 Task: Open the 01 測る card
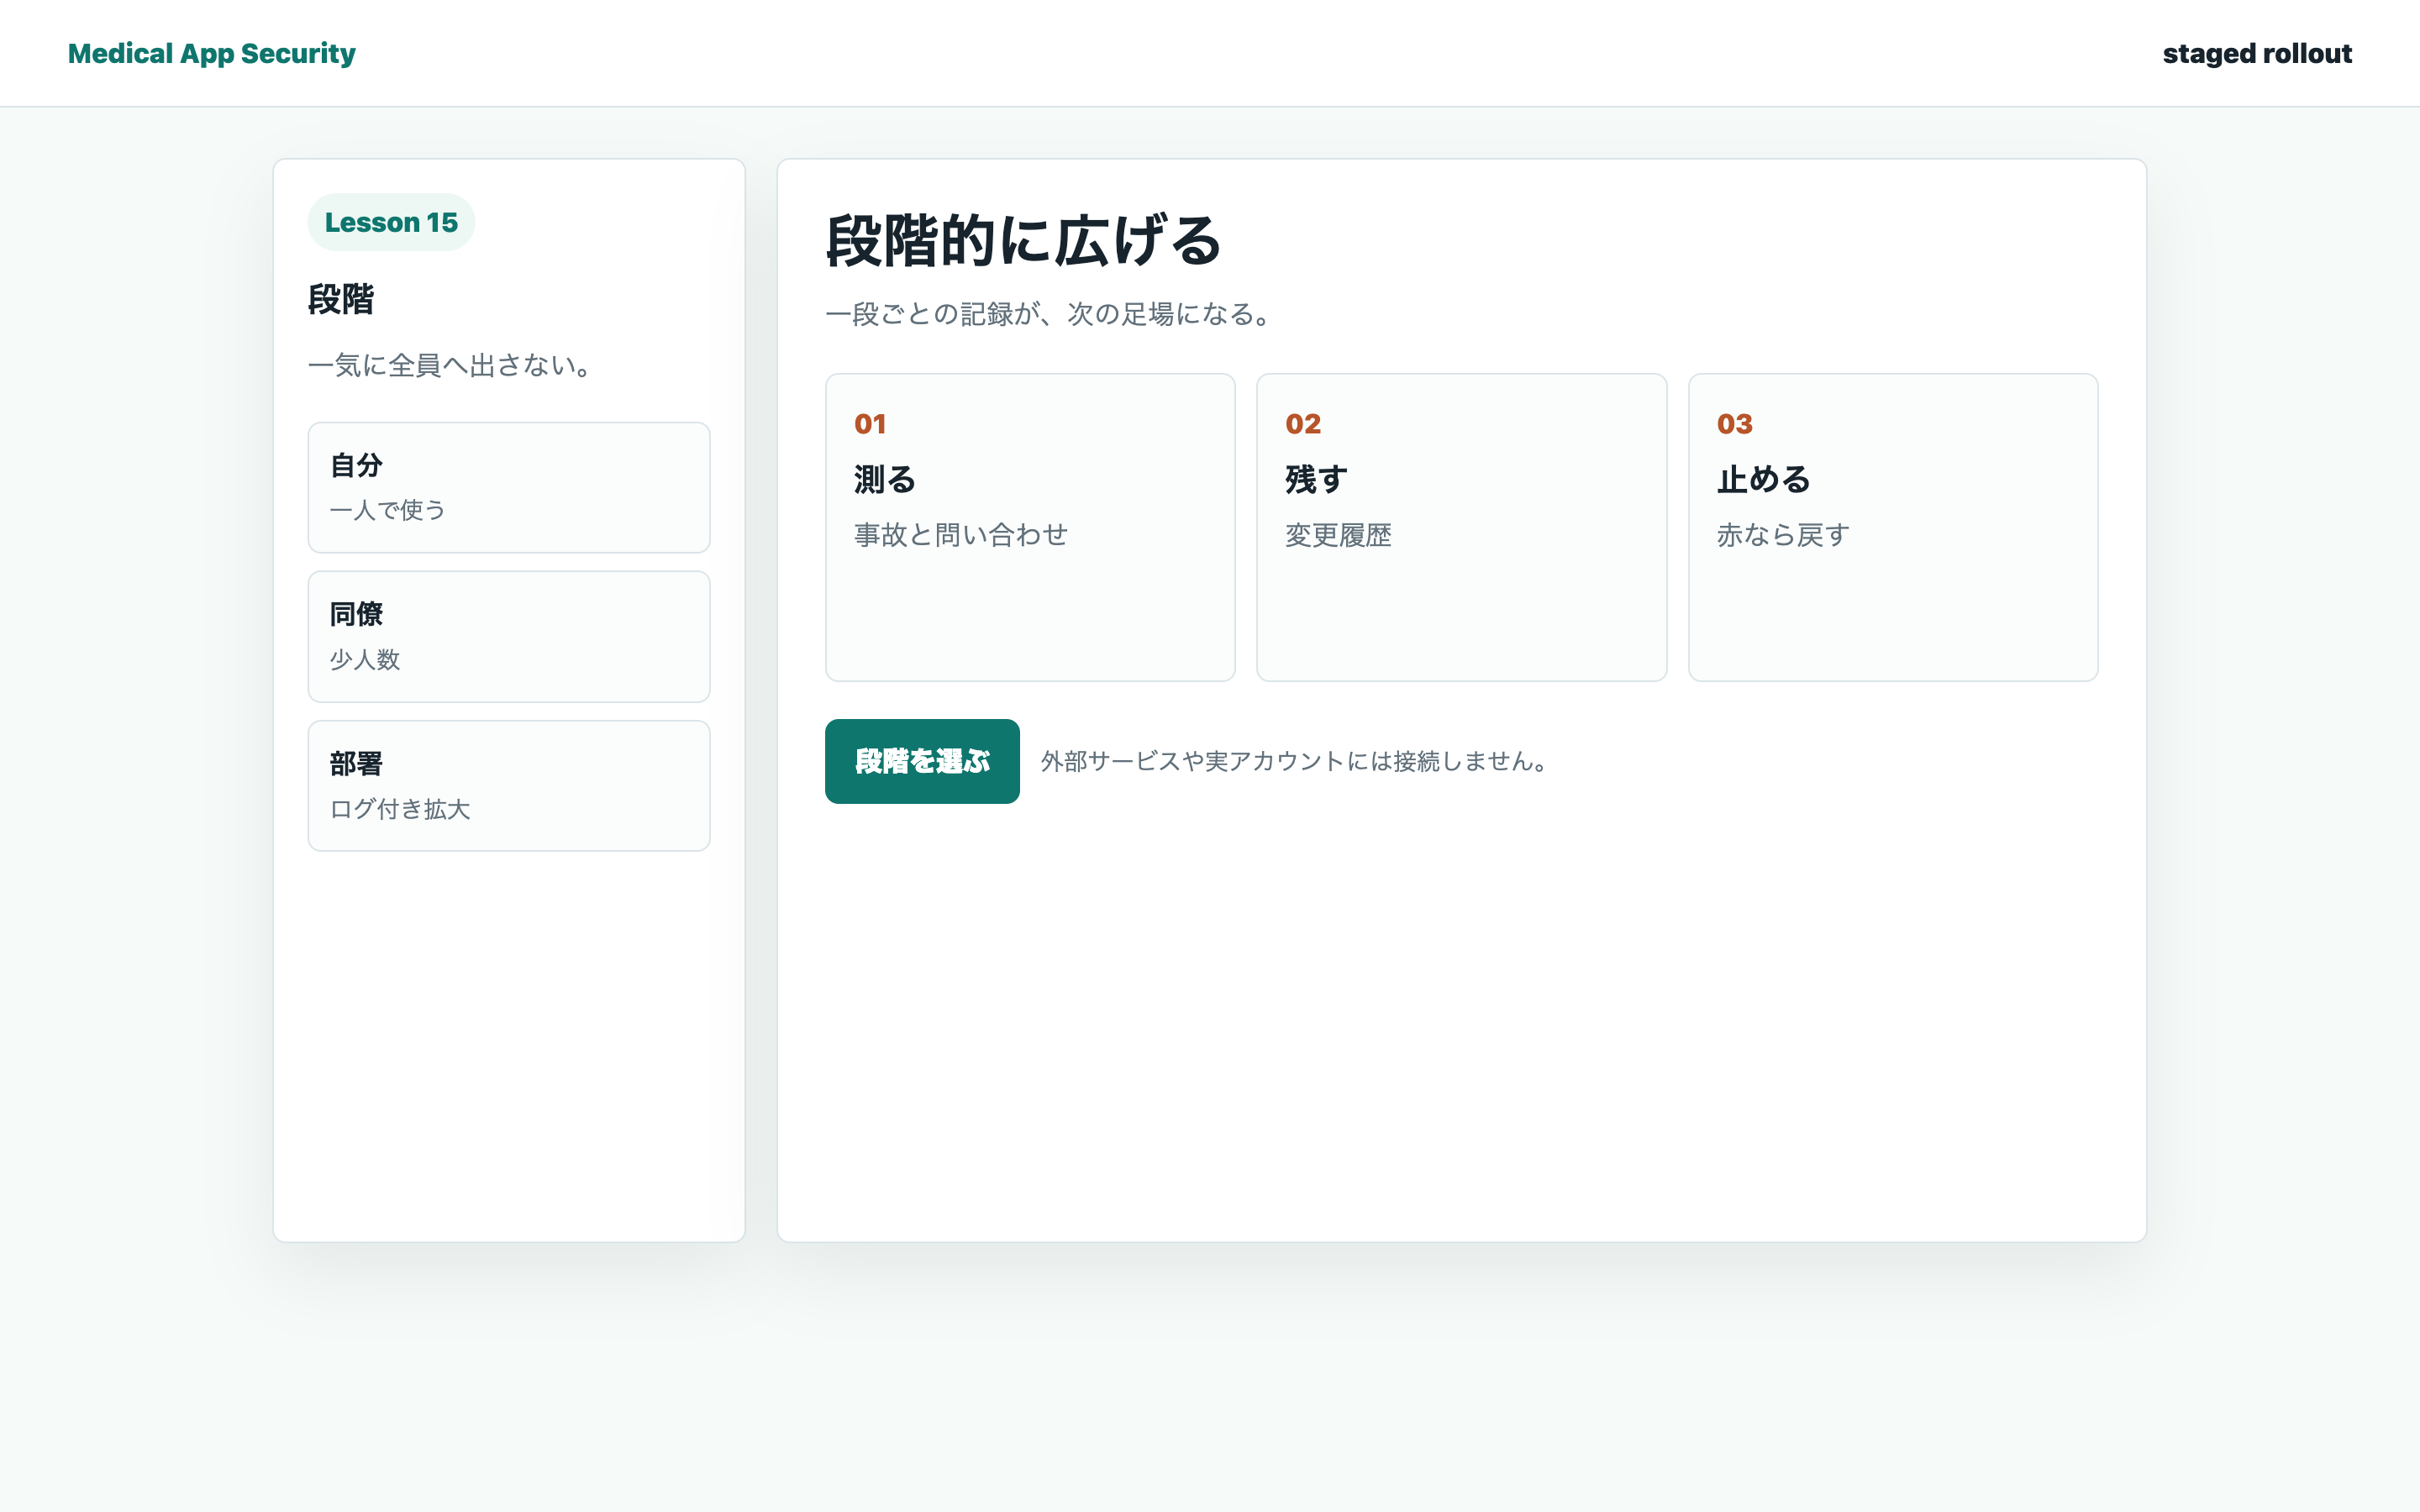pos(1030,527)
